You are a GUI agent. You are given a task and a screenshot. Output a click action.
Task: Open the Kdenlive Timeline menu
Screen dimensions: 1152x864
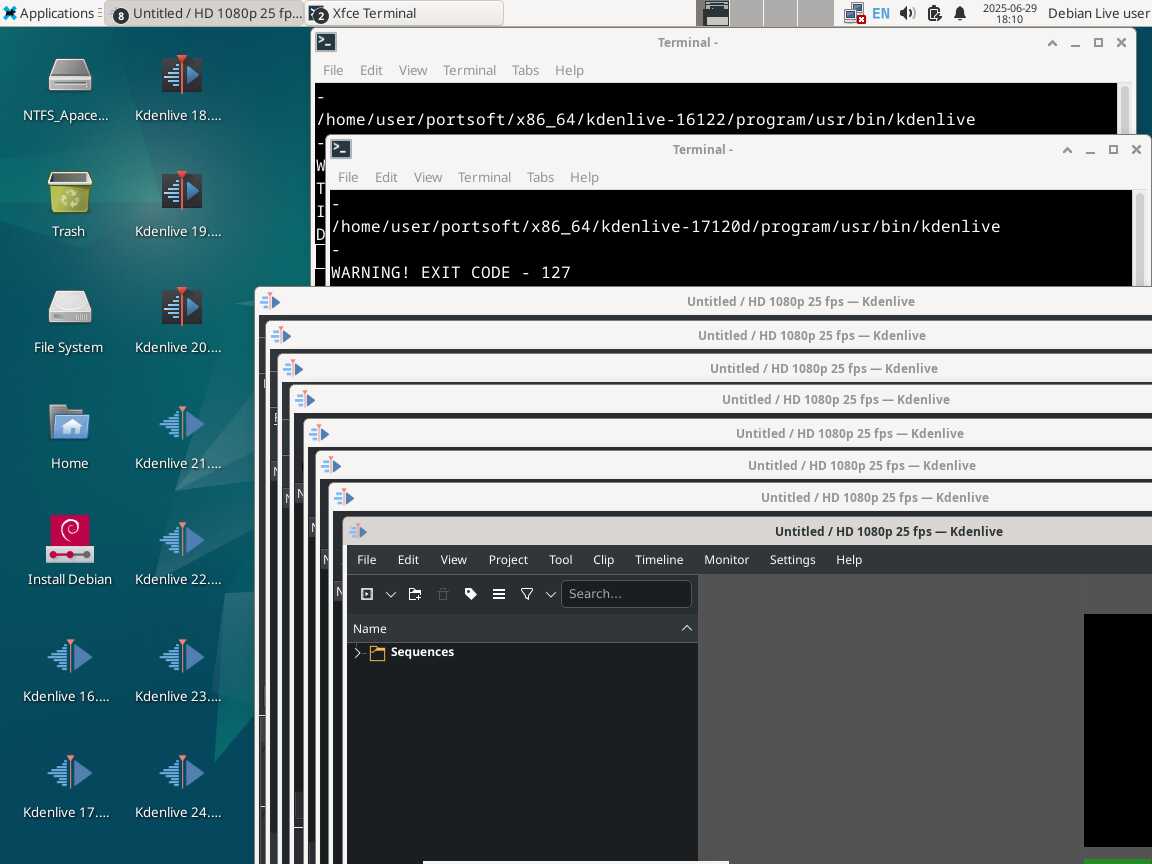pos(659,560)
